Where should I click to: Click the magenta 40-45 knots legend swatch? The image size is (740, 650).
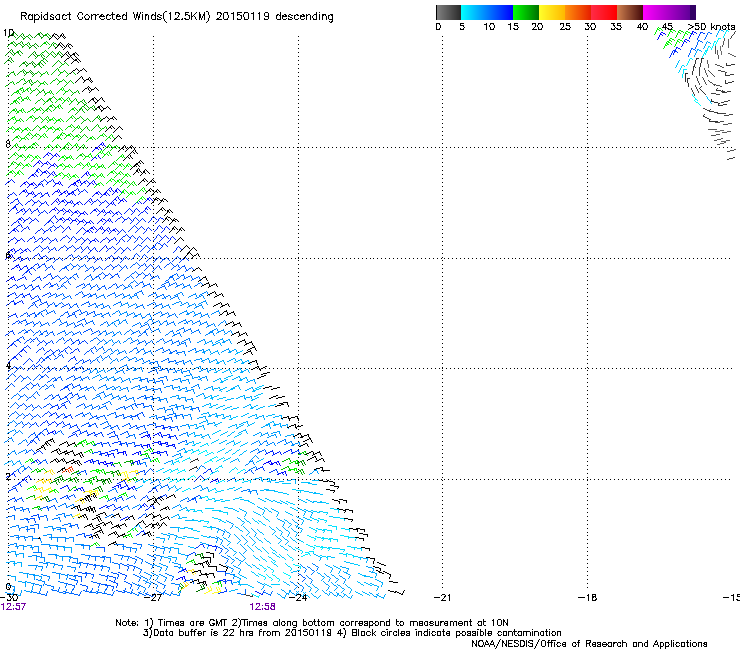point(656,12)
